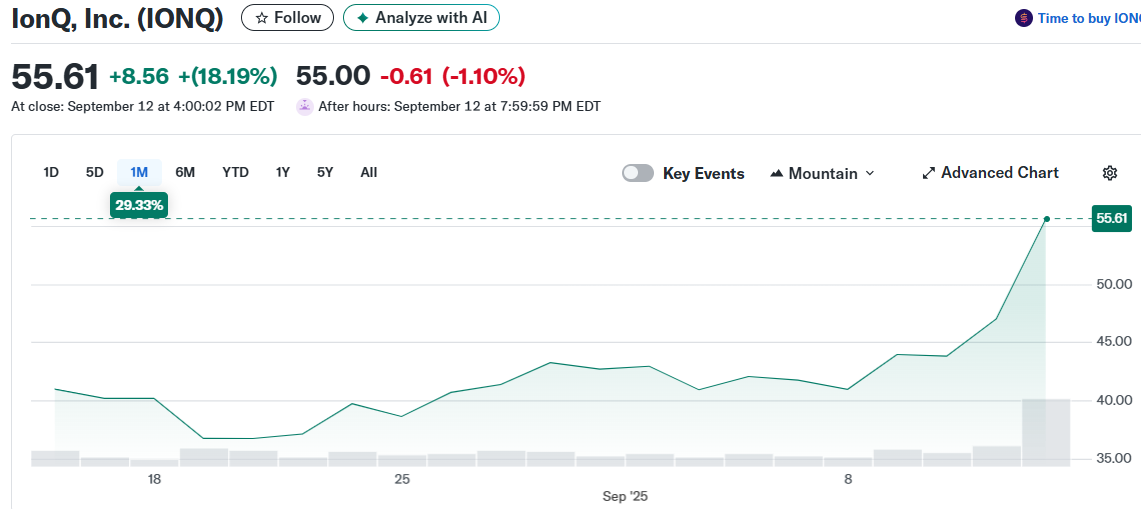Click the 18 date label on x-axis
The image size is (1141, 509).
[154, 479]
